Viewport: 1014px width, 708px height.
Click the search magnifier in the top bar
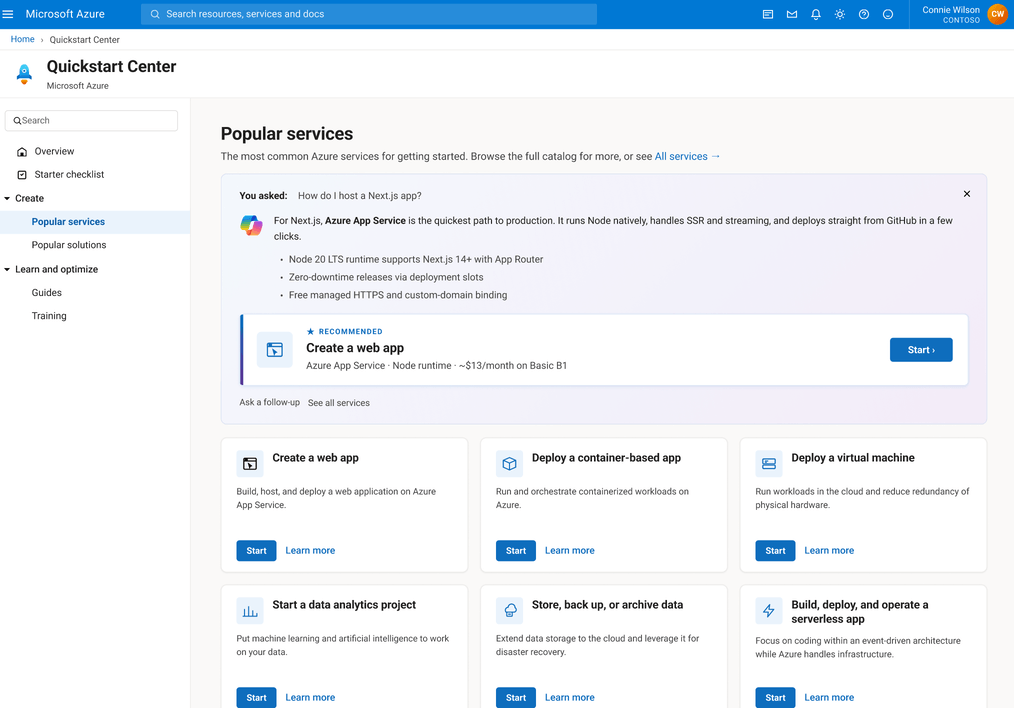tap(155, 14)
